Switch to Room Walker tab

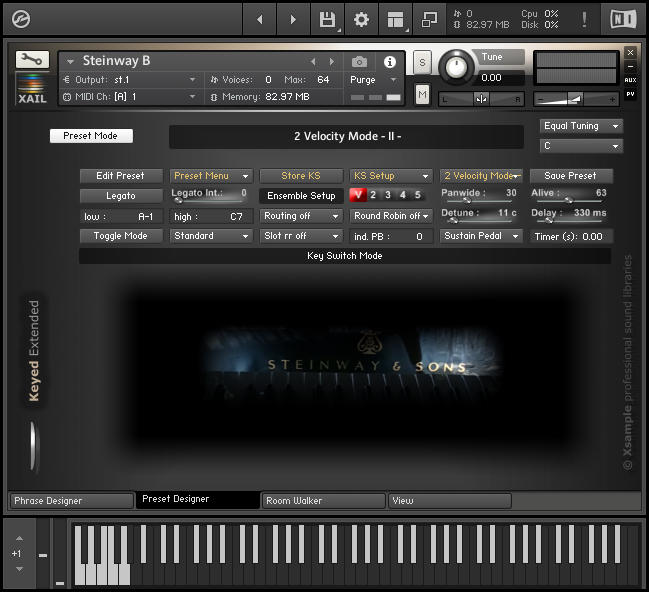click(x=324, y=501)
